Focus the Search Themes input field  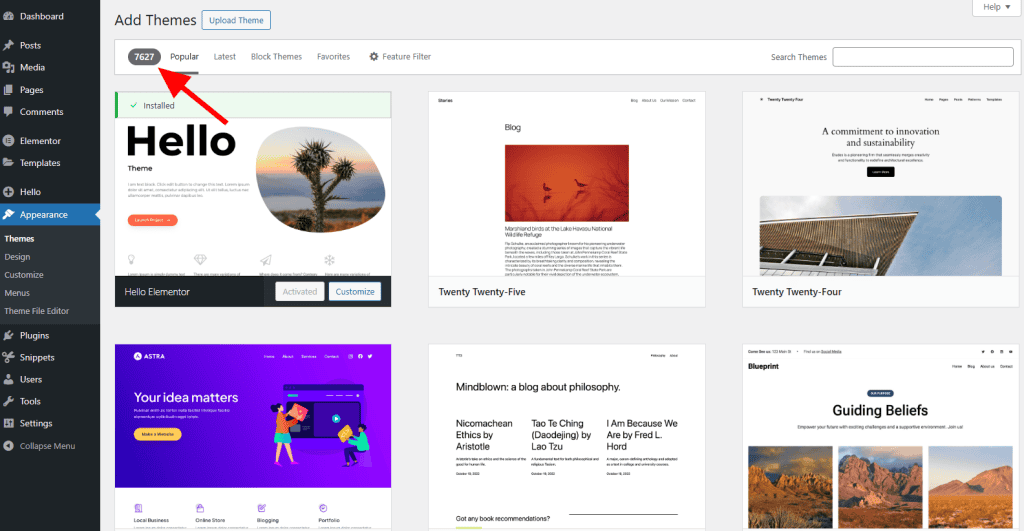(923, 57)
